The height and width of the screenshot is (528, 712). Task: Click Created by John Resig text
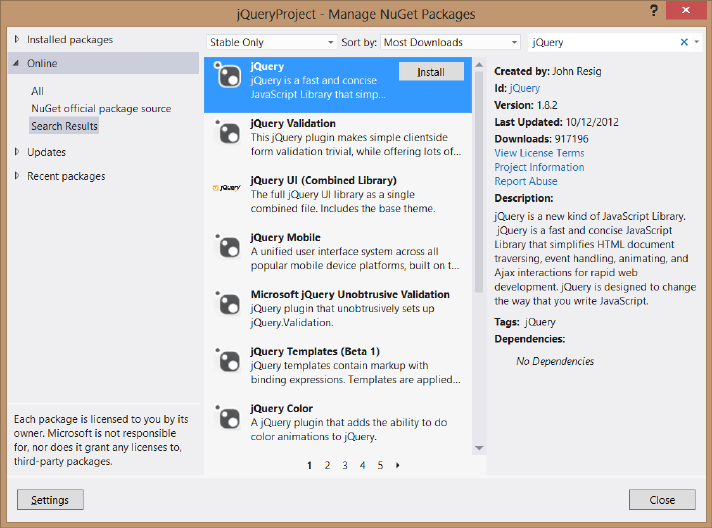point(548,71)
